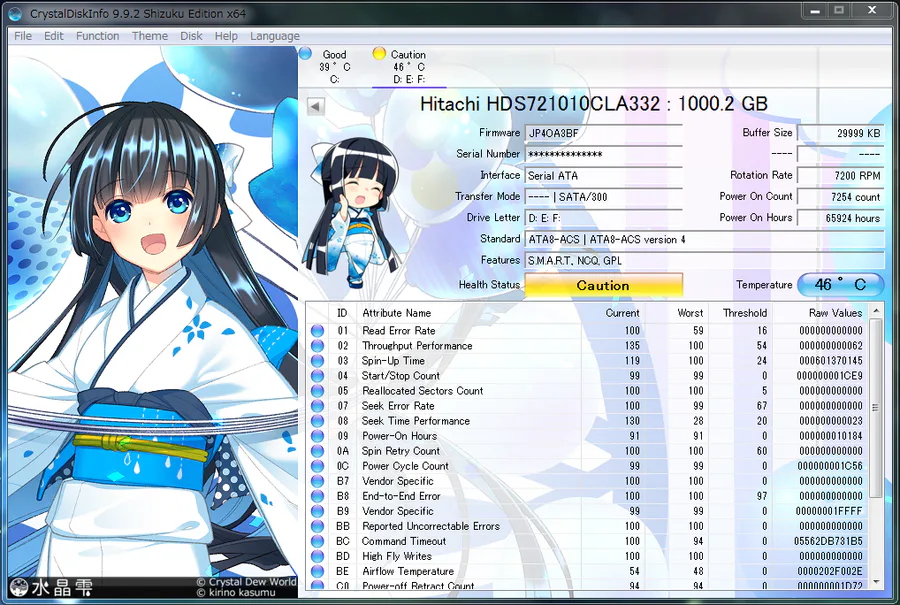Click the Current column header

click(622, 313)
